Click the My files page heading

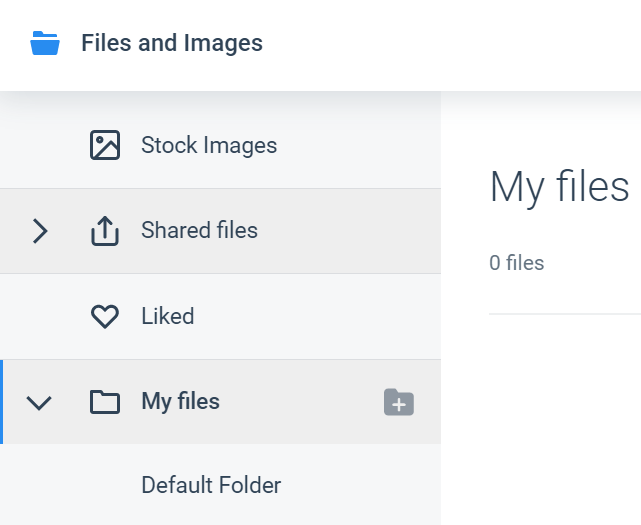coord(559,187)
